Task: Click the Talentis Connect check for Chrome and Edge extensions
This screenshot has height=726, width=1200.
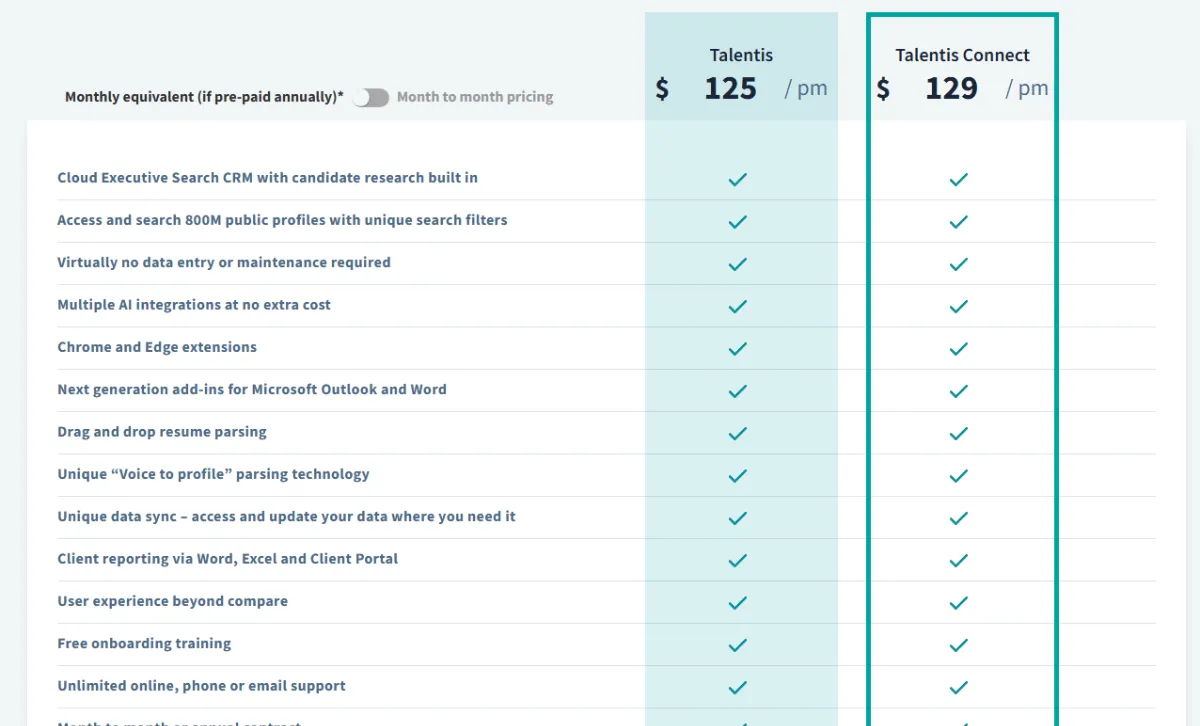Action: pyautogui.click(x=959, y=348)
